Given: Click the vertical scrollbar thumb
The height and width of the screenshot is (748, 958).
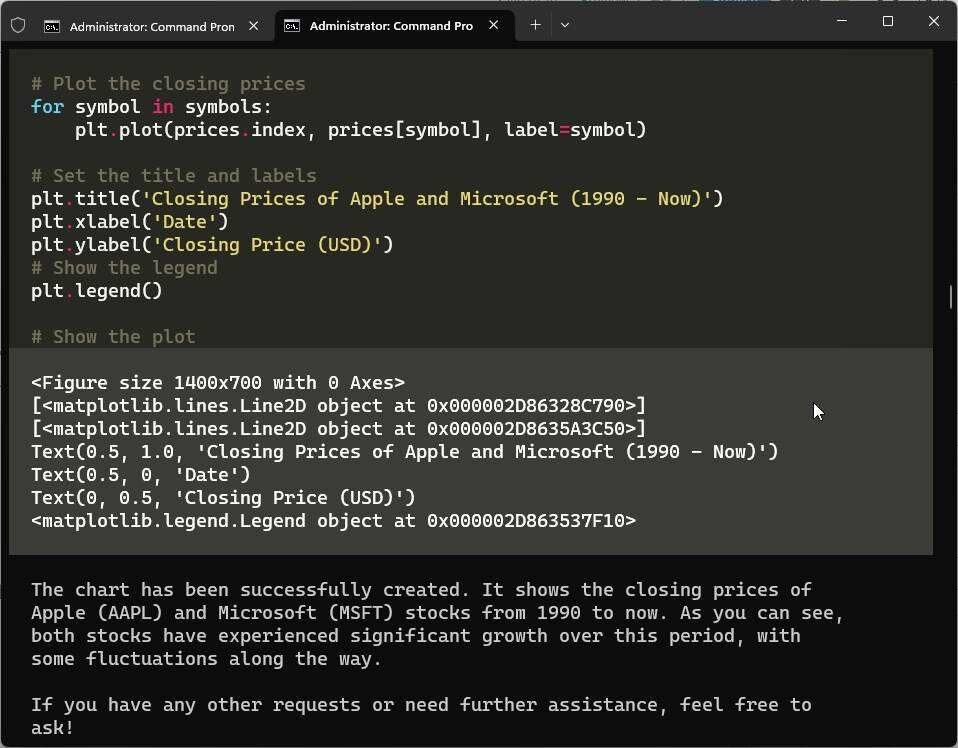Looking at the screenshot, I should point(950,297).
